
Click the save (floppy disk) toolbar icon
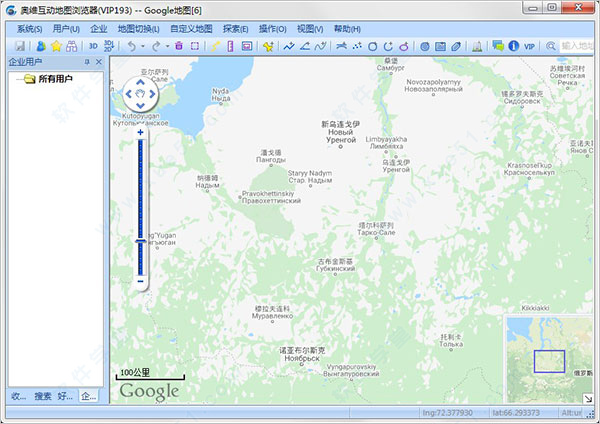click(20, 46)
